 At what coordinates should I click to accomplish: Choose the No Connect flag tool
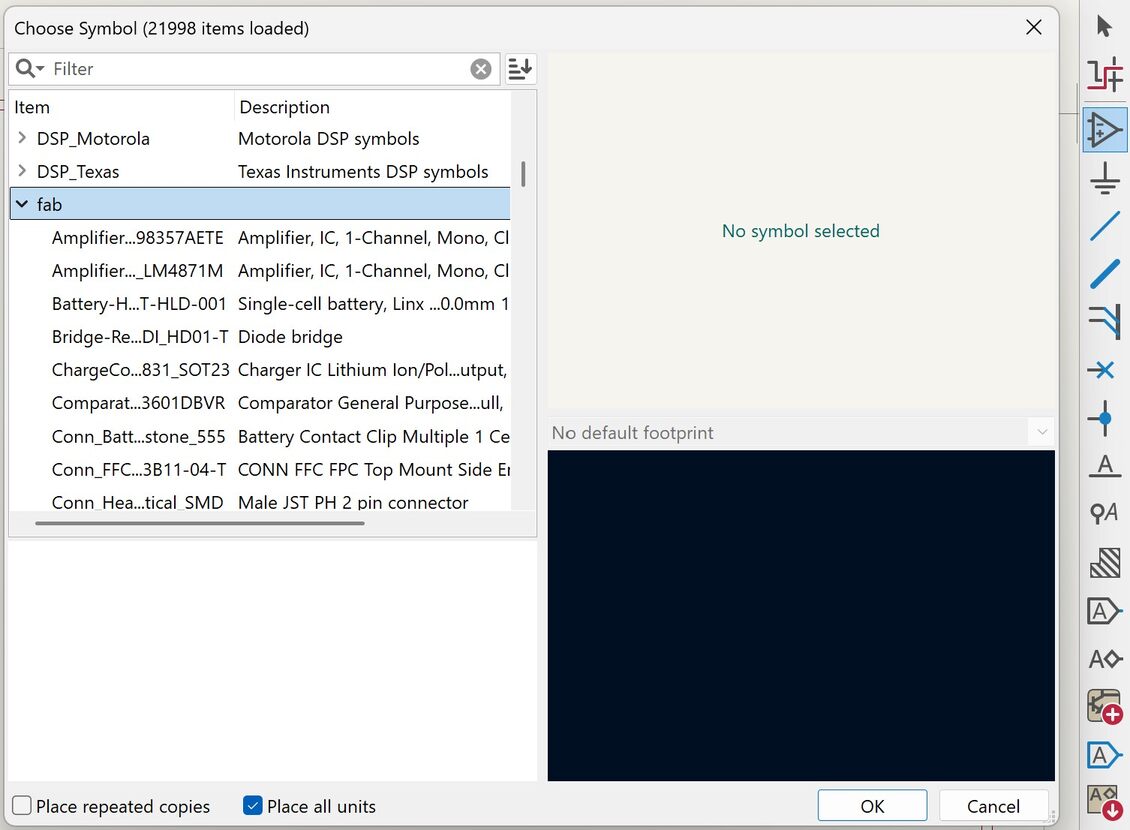(x=1103, y=370)
